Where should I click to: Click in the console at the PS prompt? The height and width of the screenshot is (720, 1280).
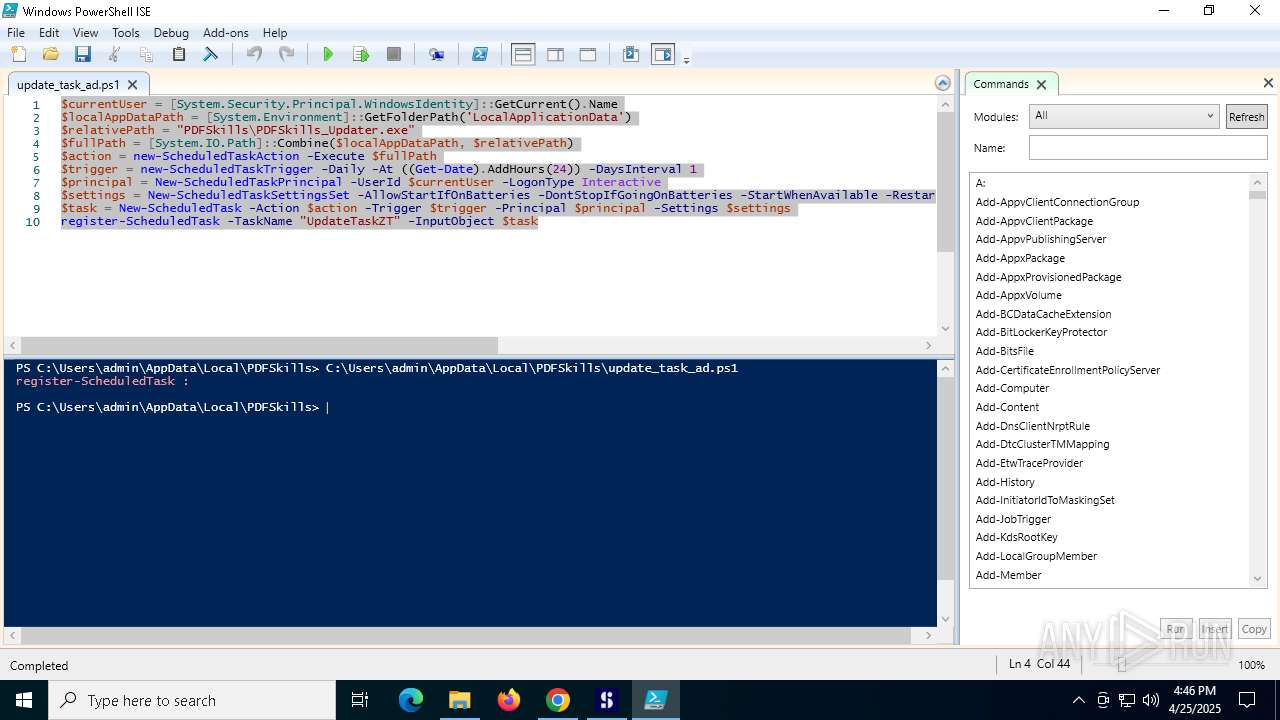click(326, 407)
